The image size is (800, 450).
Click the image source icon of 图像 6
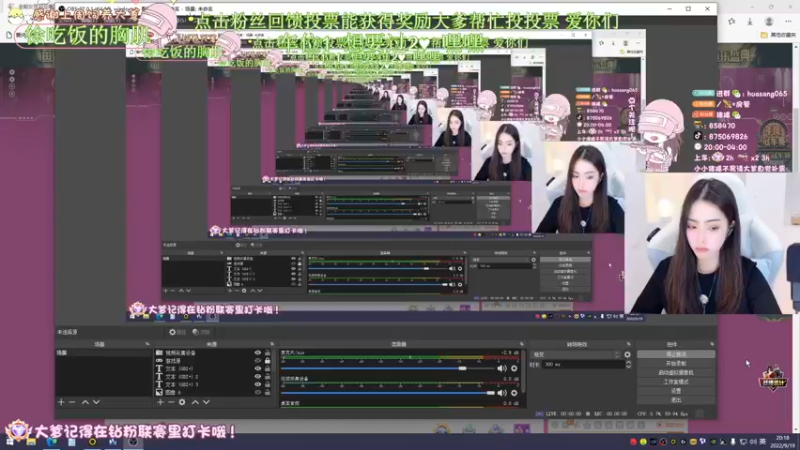tap(159, 392)
